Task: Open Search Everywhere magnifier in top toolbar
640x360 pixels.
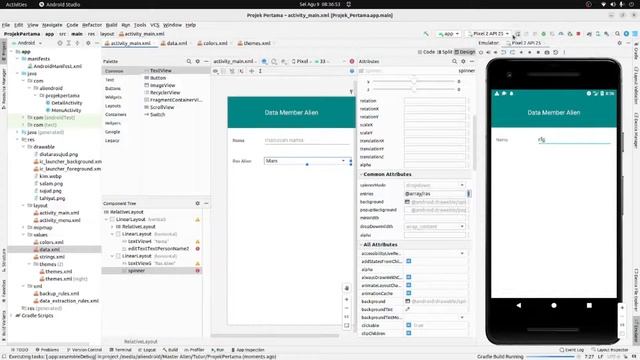Action: coord(618,34)
